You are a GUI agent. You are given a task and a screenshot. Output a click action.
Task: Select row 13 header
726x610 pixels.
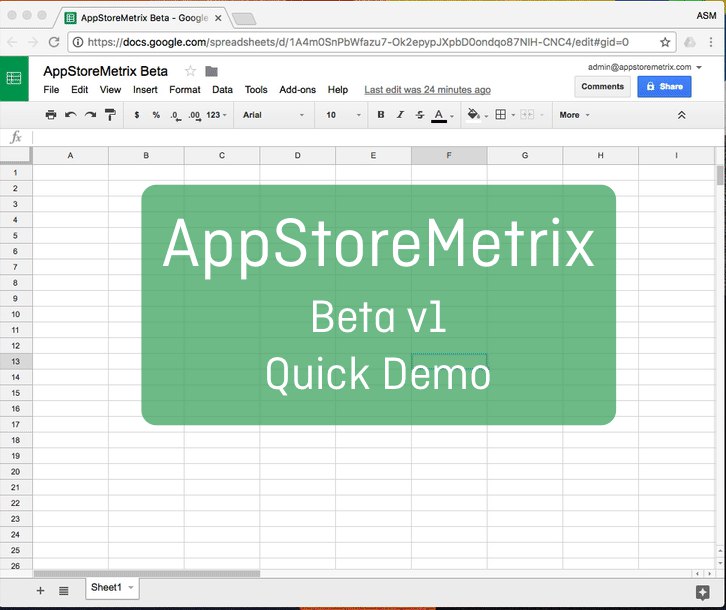point(16,361)
